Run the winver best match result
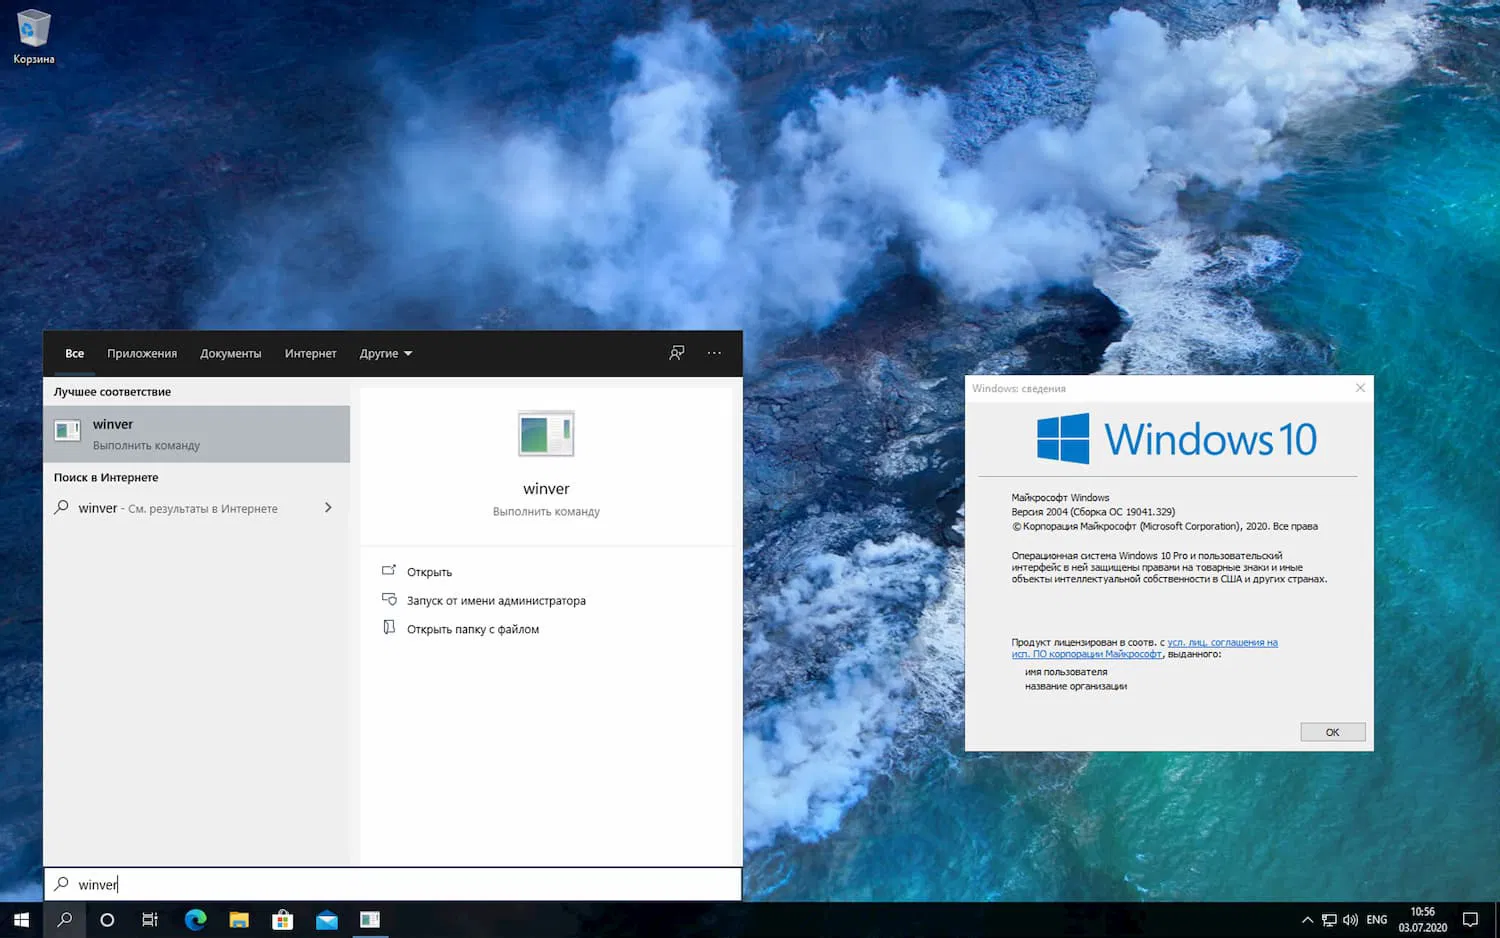This screenshot has height=938, width=1500. click(x=197, y=434)
